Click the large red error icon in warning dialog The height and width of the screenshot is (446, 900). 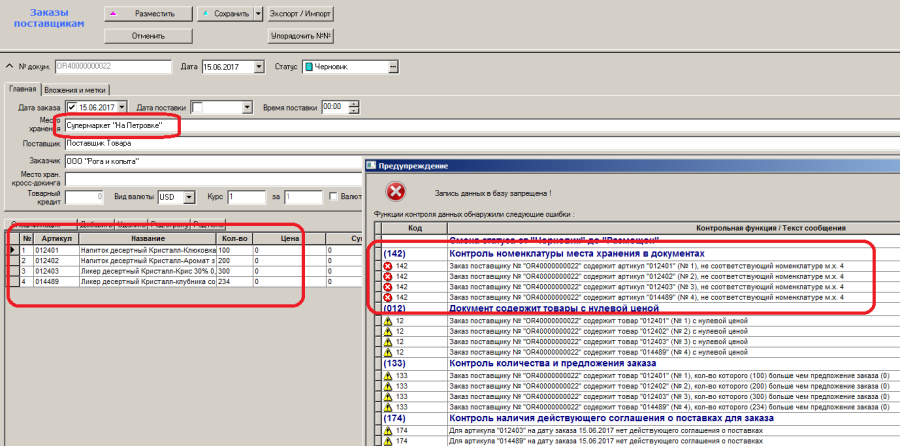pos(397,192)
